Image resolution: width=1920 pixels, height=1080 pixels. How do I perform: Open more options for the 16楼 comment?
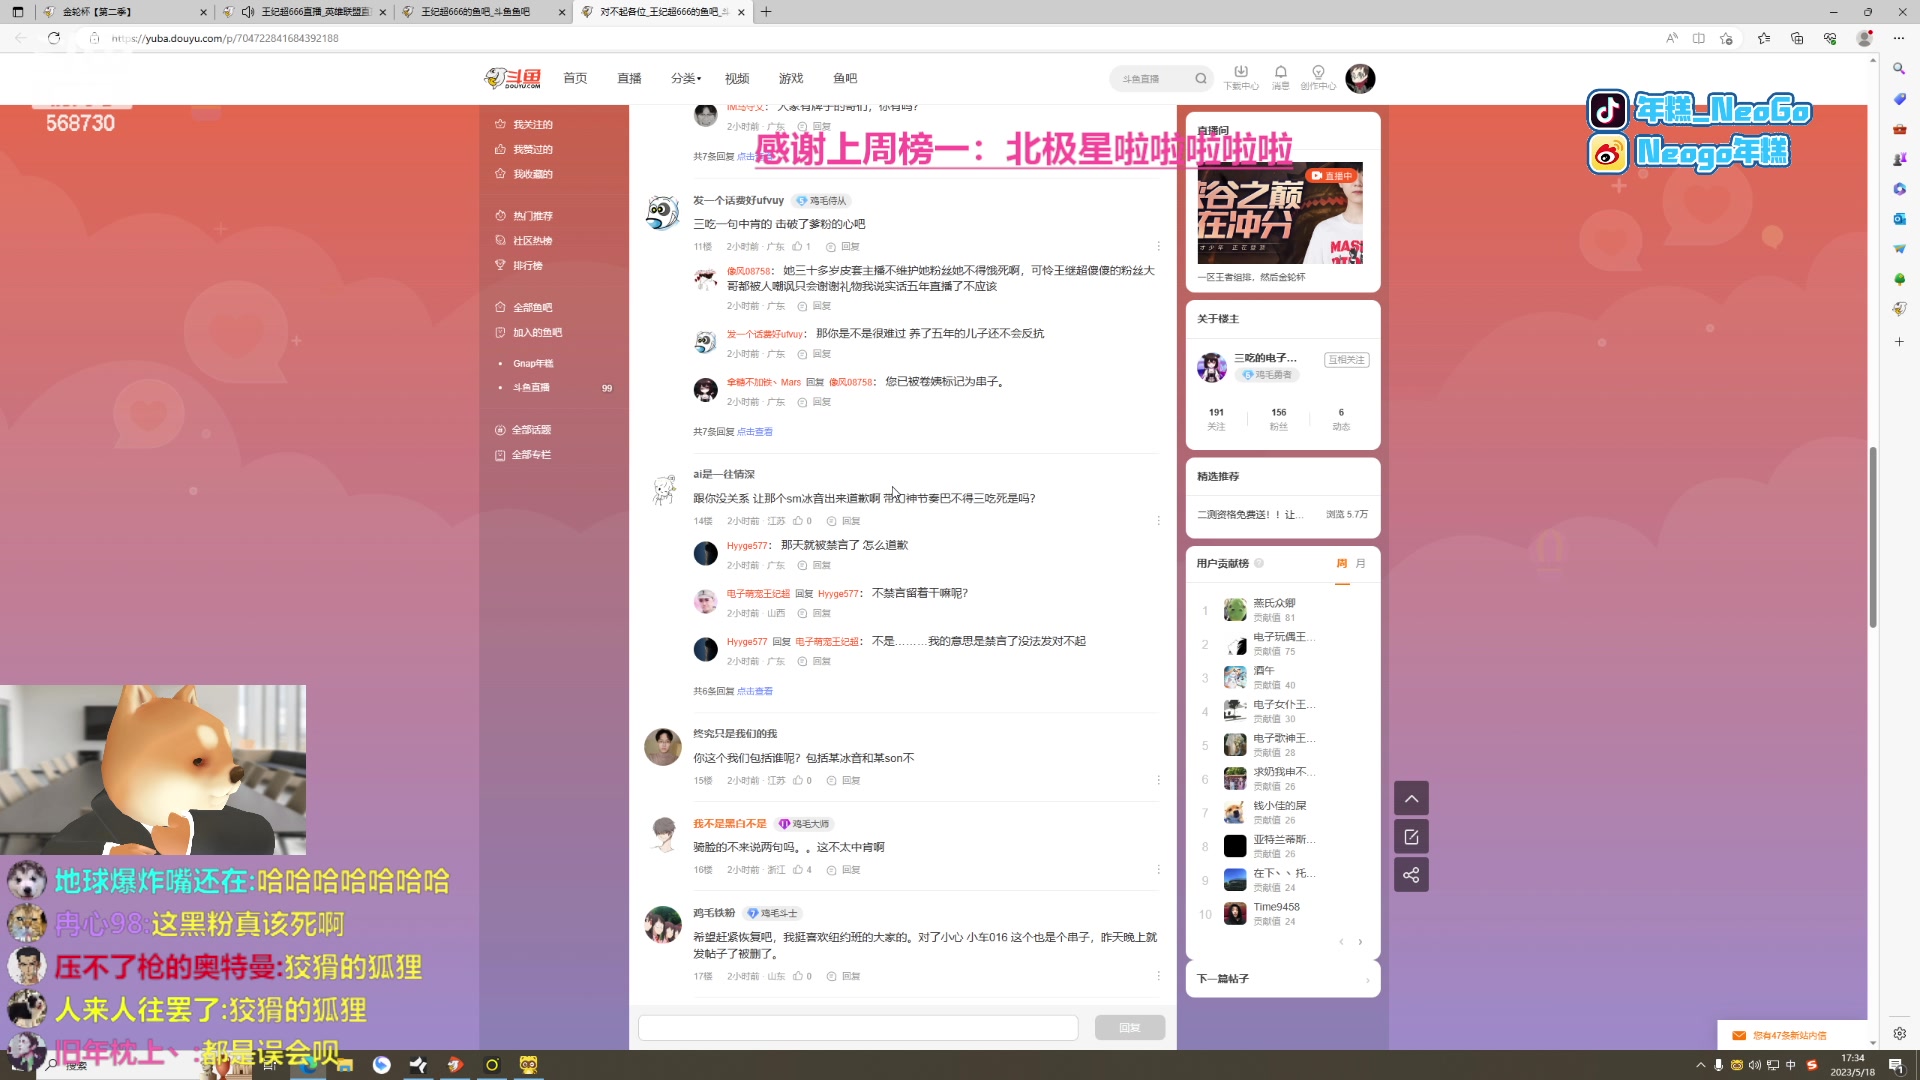click(1158, 870)
